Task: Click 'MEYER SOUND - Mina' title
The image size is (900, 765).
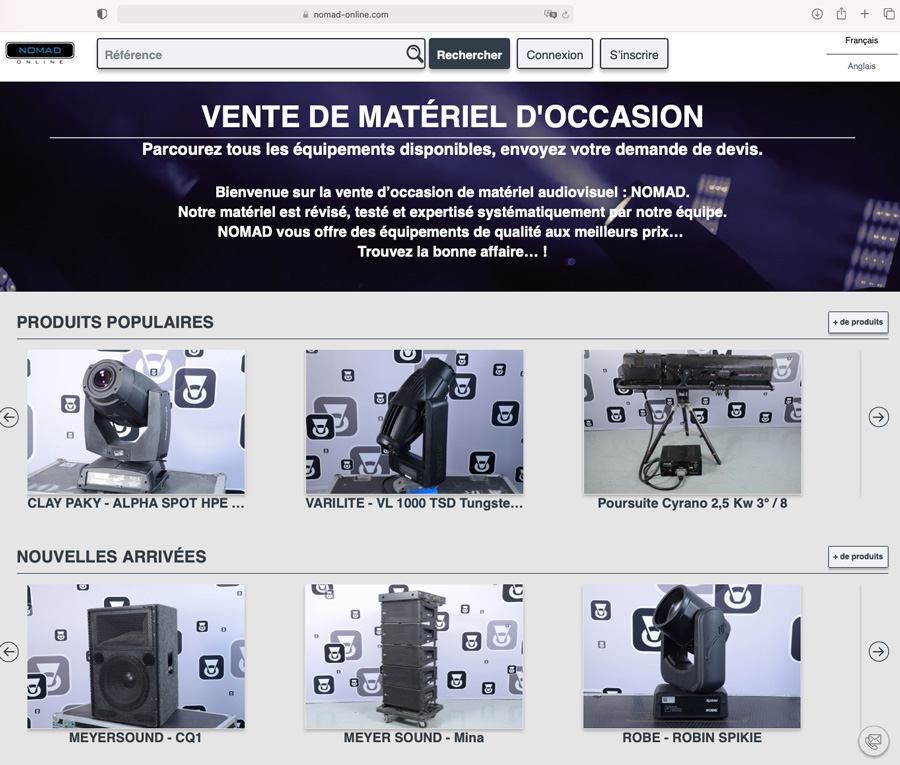Action: coord(414,737)
